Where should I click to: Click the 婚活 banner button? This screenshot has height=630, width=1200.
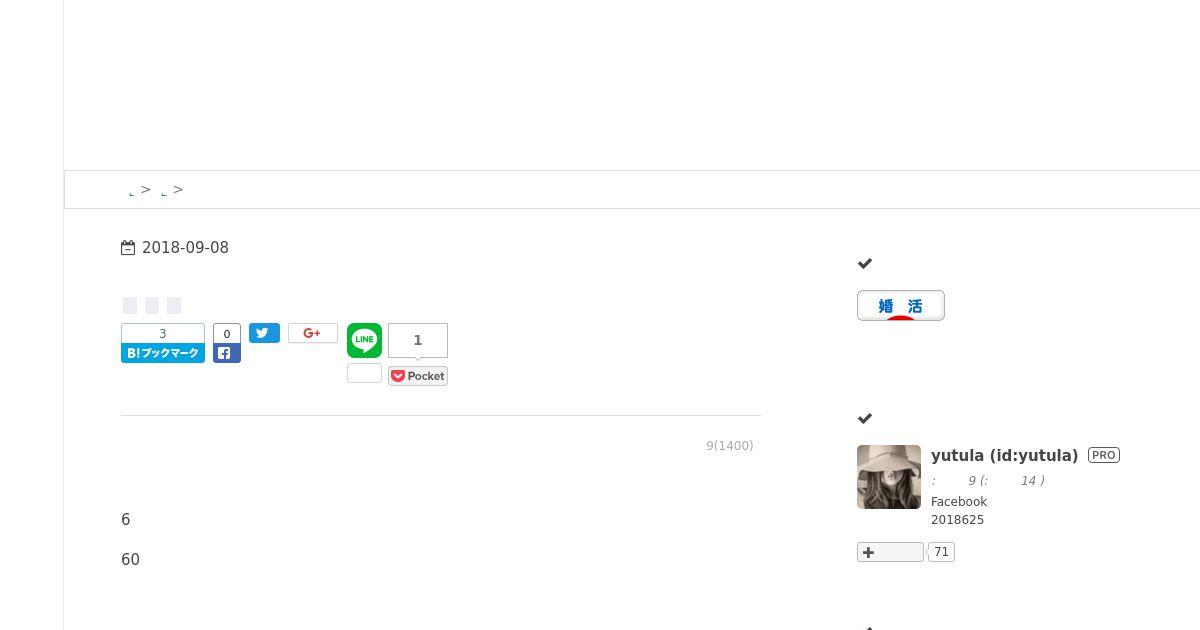[x=901, y=306]
